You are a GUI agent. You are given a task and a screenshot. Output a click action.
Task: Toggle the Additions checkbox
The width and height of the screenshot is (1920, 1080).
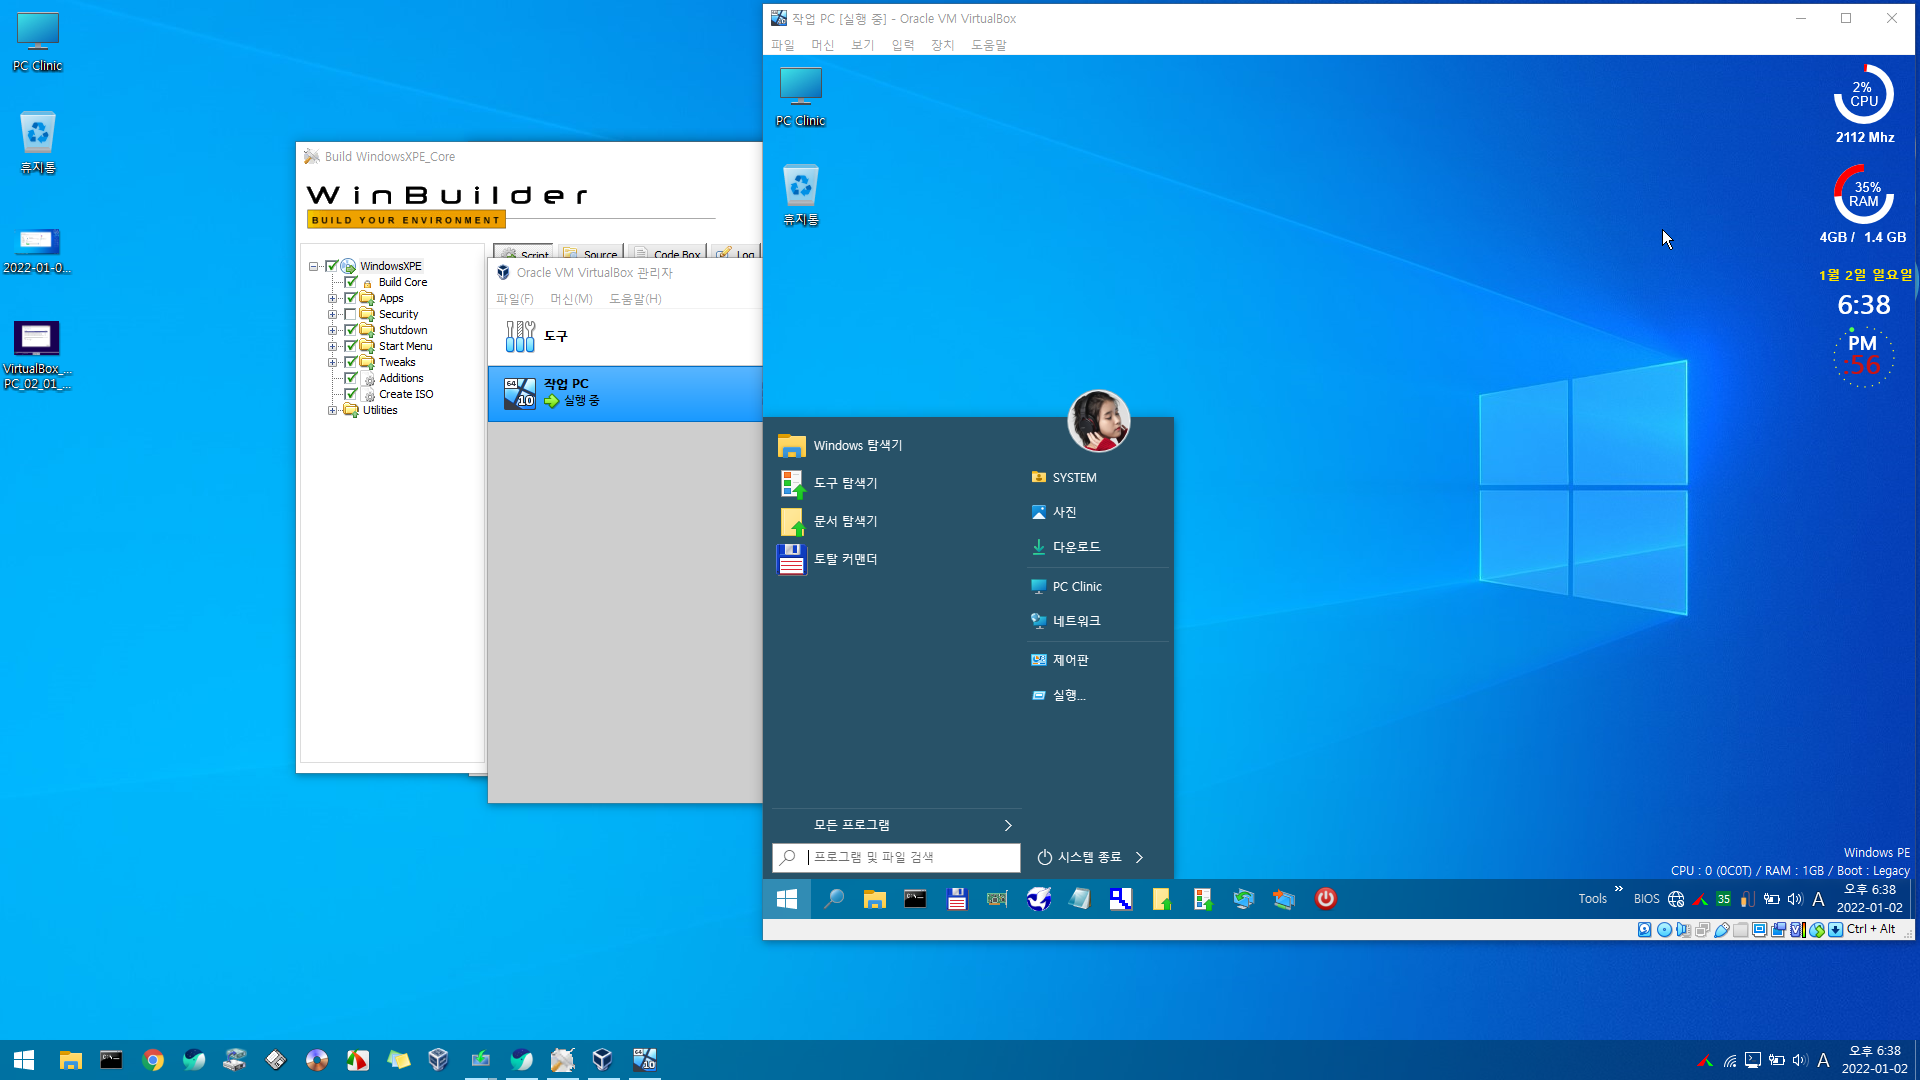[351, 378]
